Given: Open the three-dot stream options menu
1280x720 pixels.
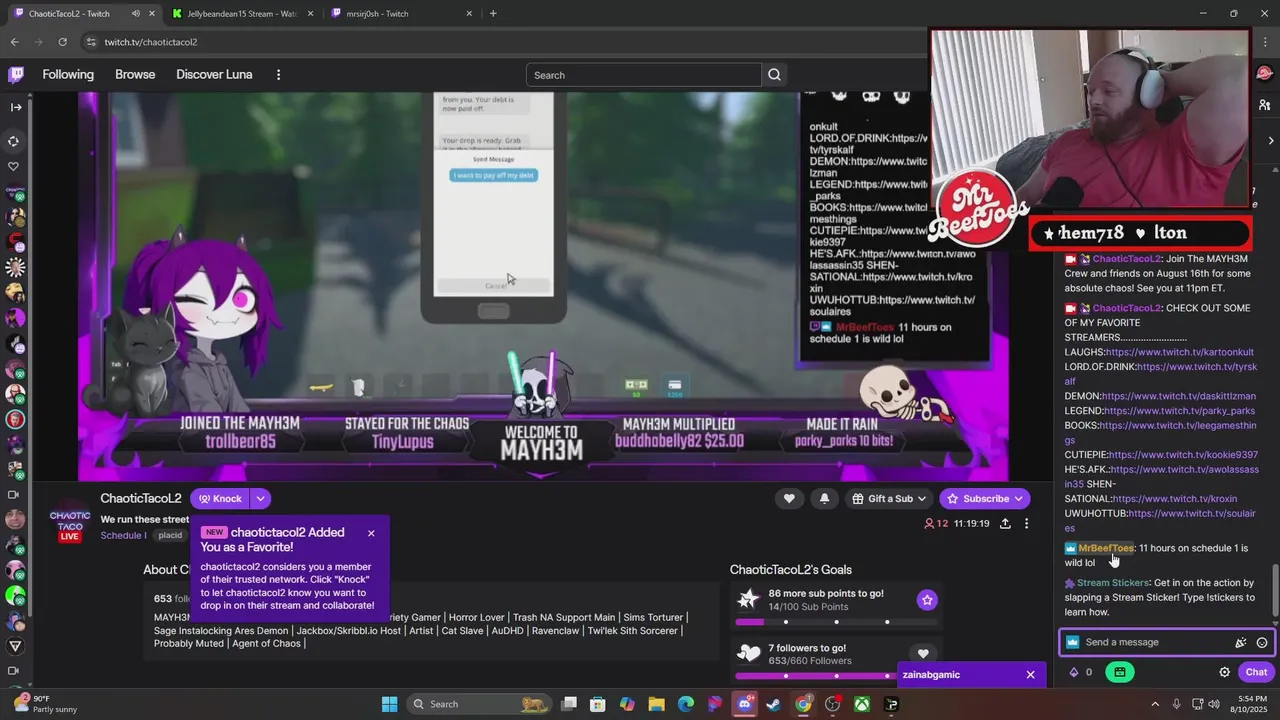Looking at the screenshot, I should [x=1026, y=524].
